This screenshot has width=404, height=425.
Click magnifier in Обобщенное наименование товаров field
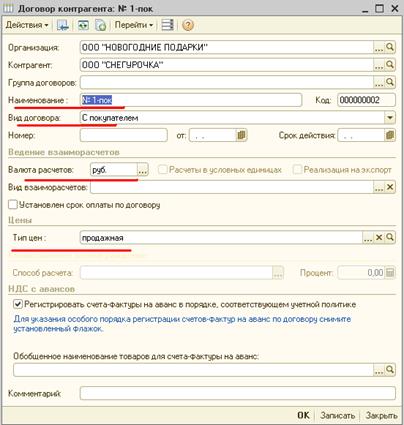390,370
